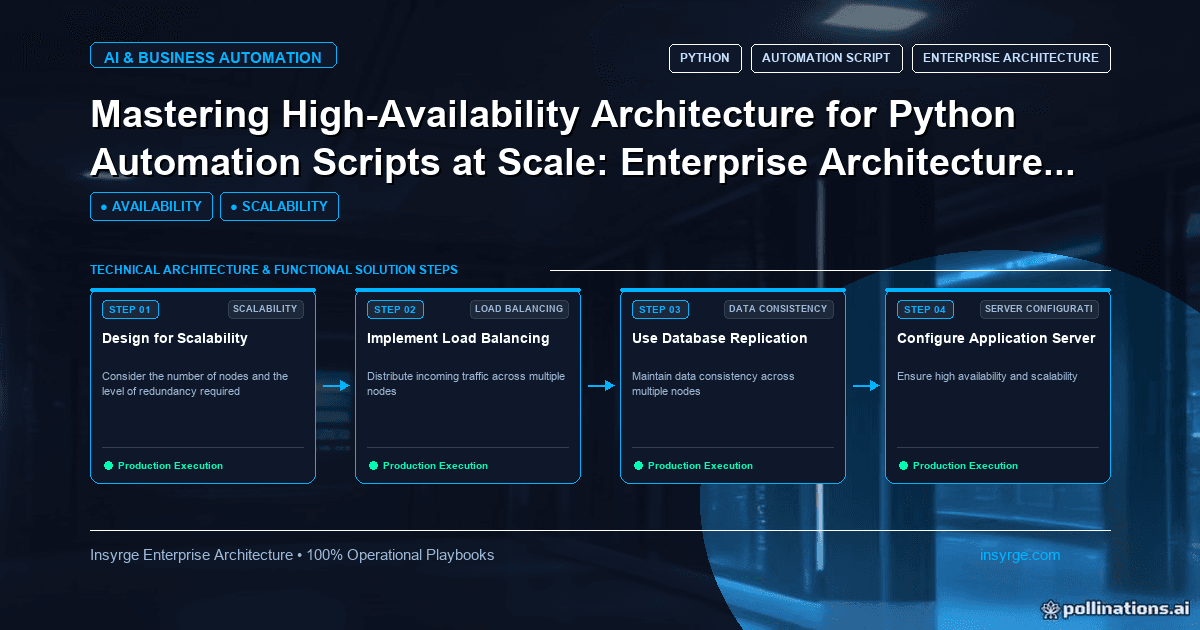Click the Maintain data consistency description
Viewport: 1200px width, 630px height.
click(x=713, y=384)
